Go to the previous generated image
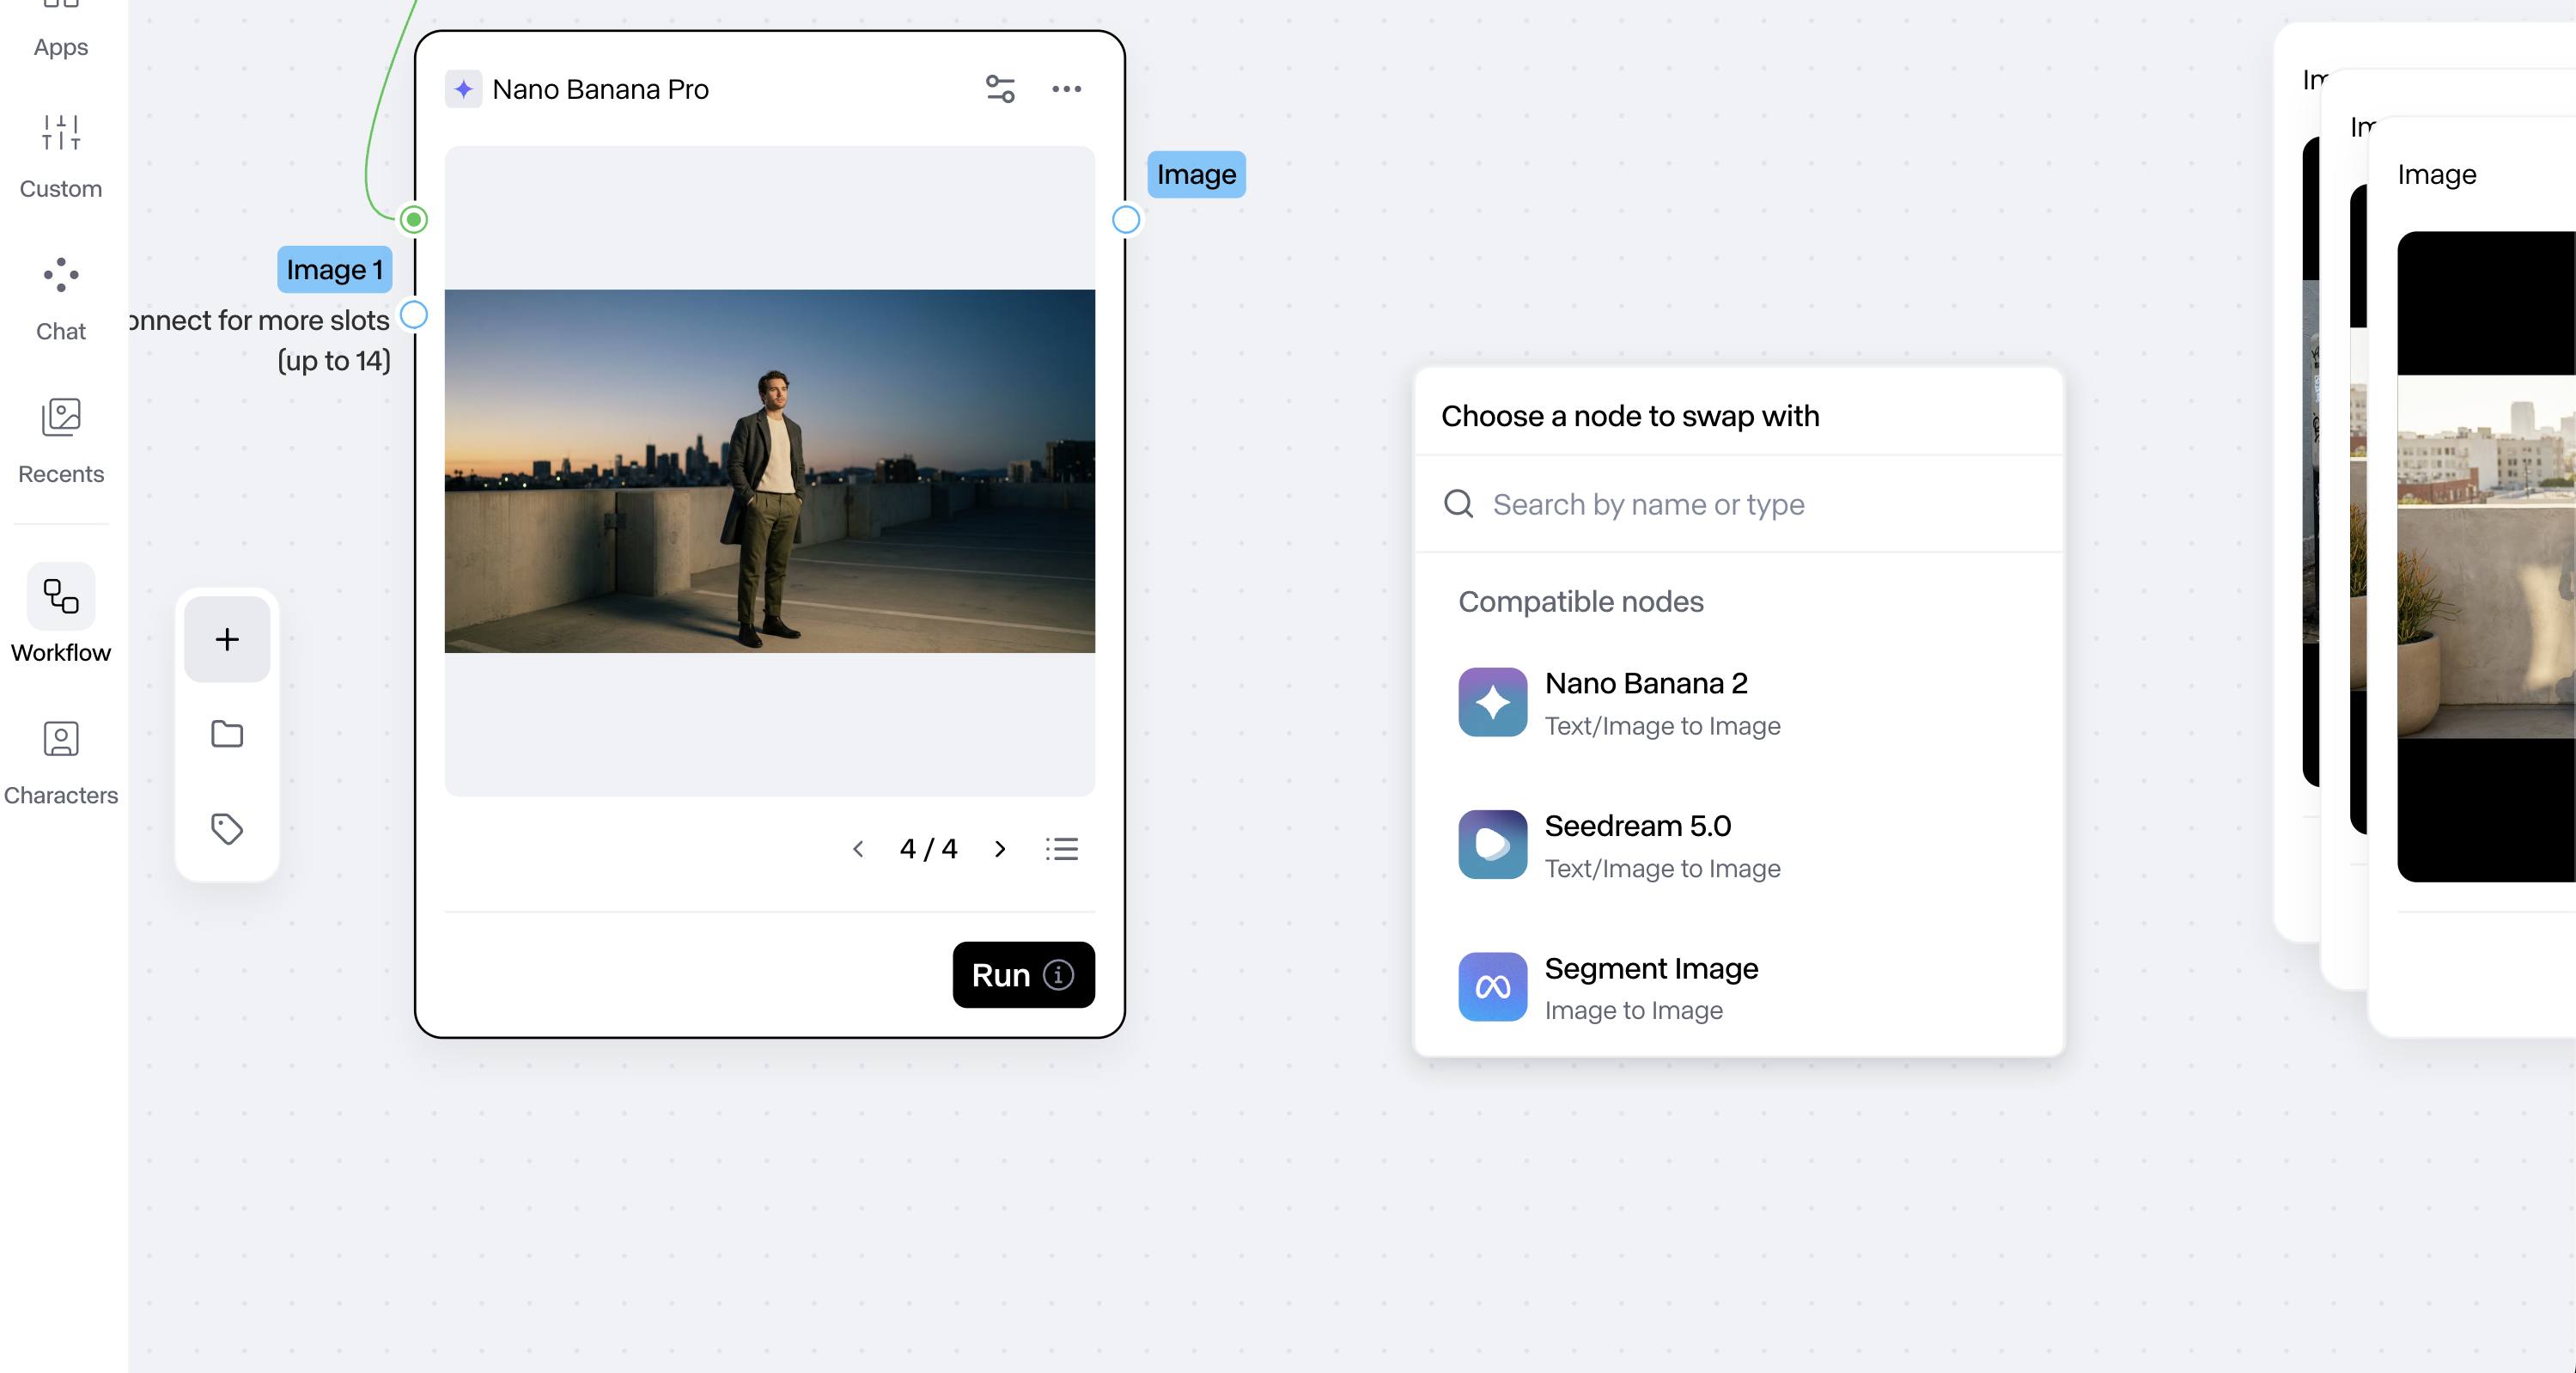 point(858,849)
